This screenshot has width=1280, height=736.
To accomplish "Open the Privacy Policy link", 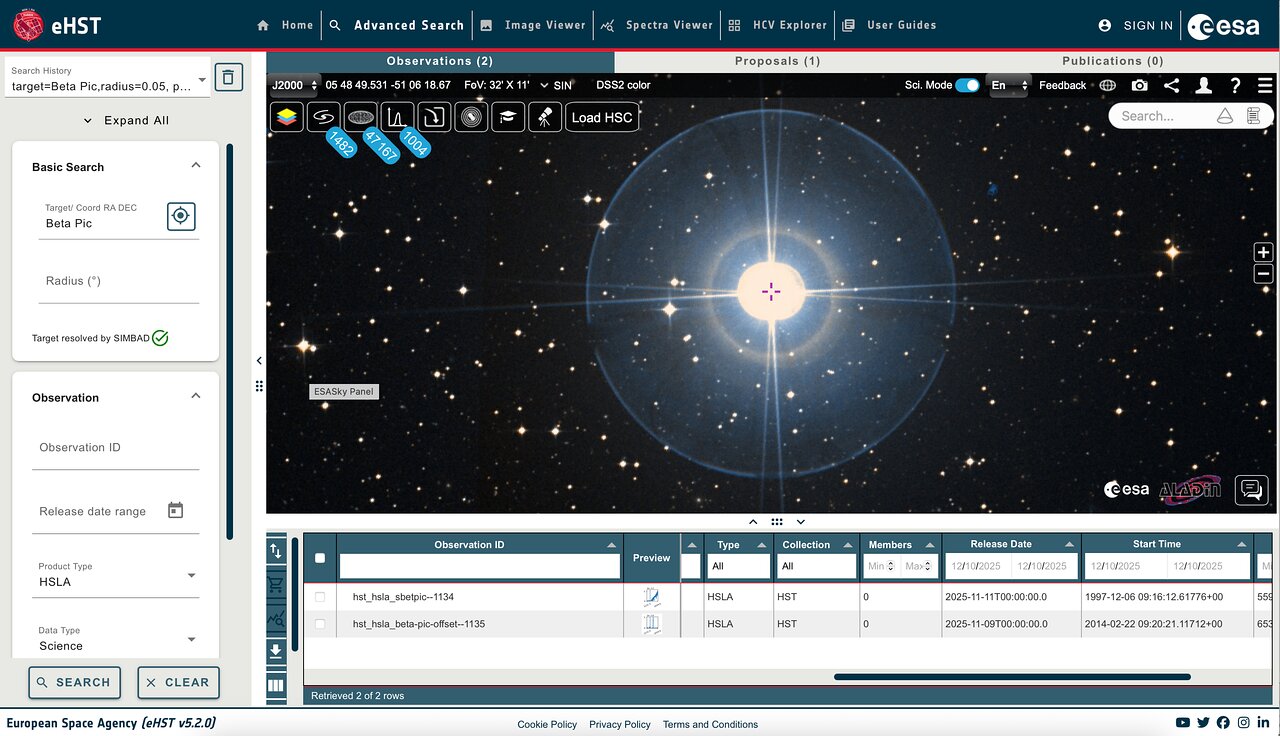I will click(x=620, y=724).
